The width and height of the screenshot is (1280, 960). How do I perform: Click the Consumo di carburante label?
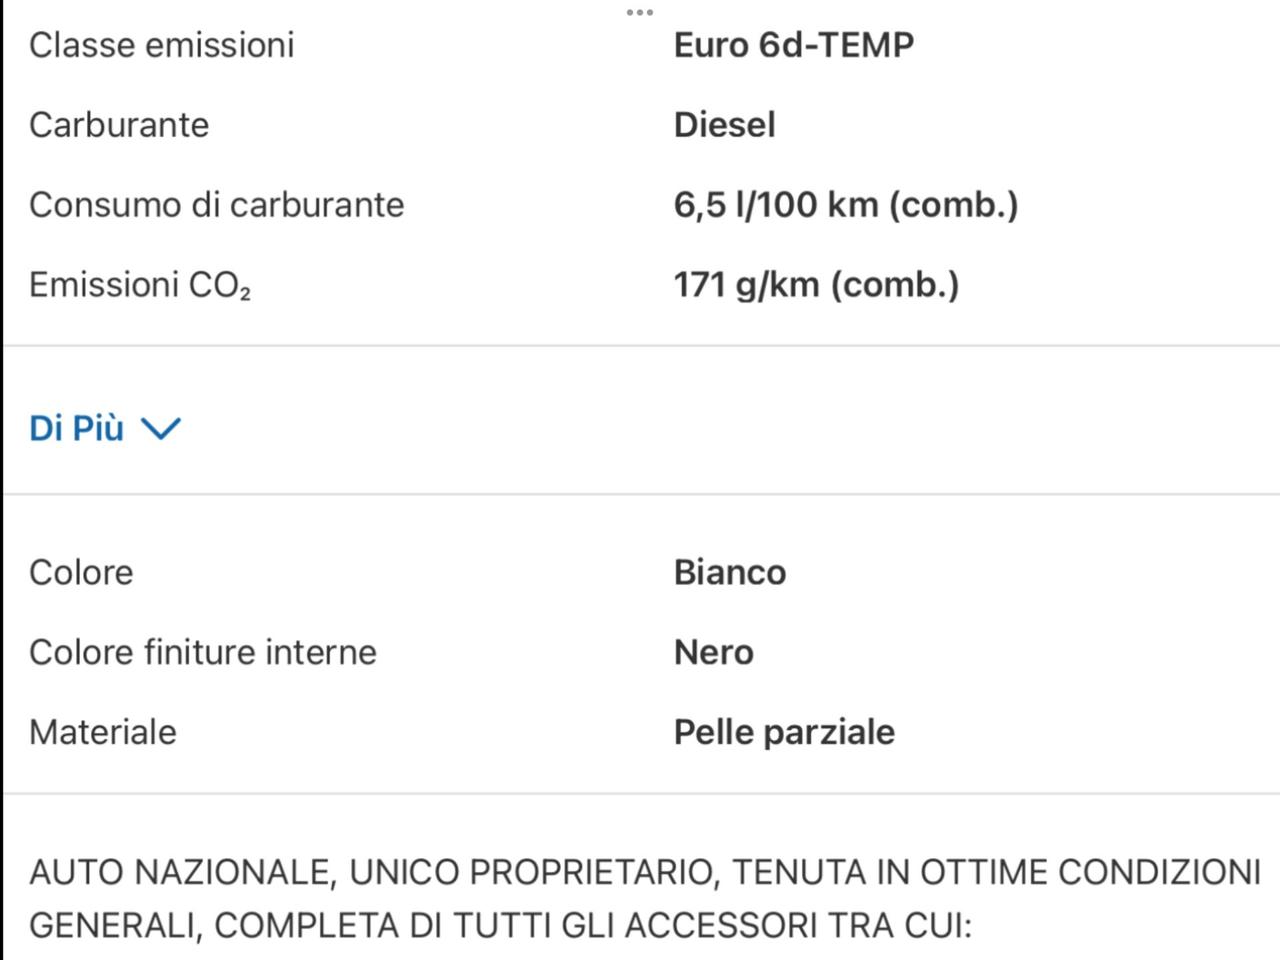217,205
